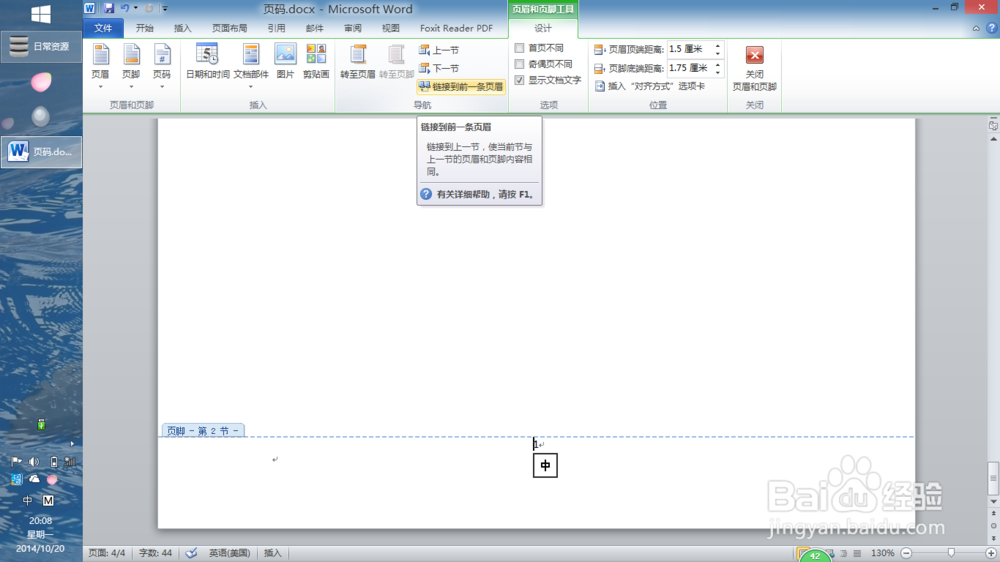Image resolution: width=1000 pixels, height=562 pixels.
Task: Uncheck 显示文档文字 checkbox
Action: click(519, 80)
